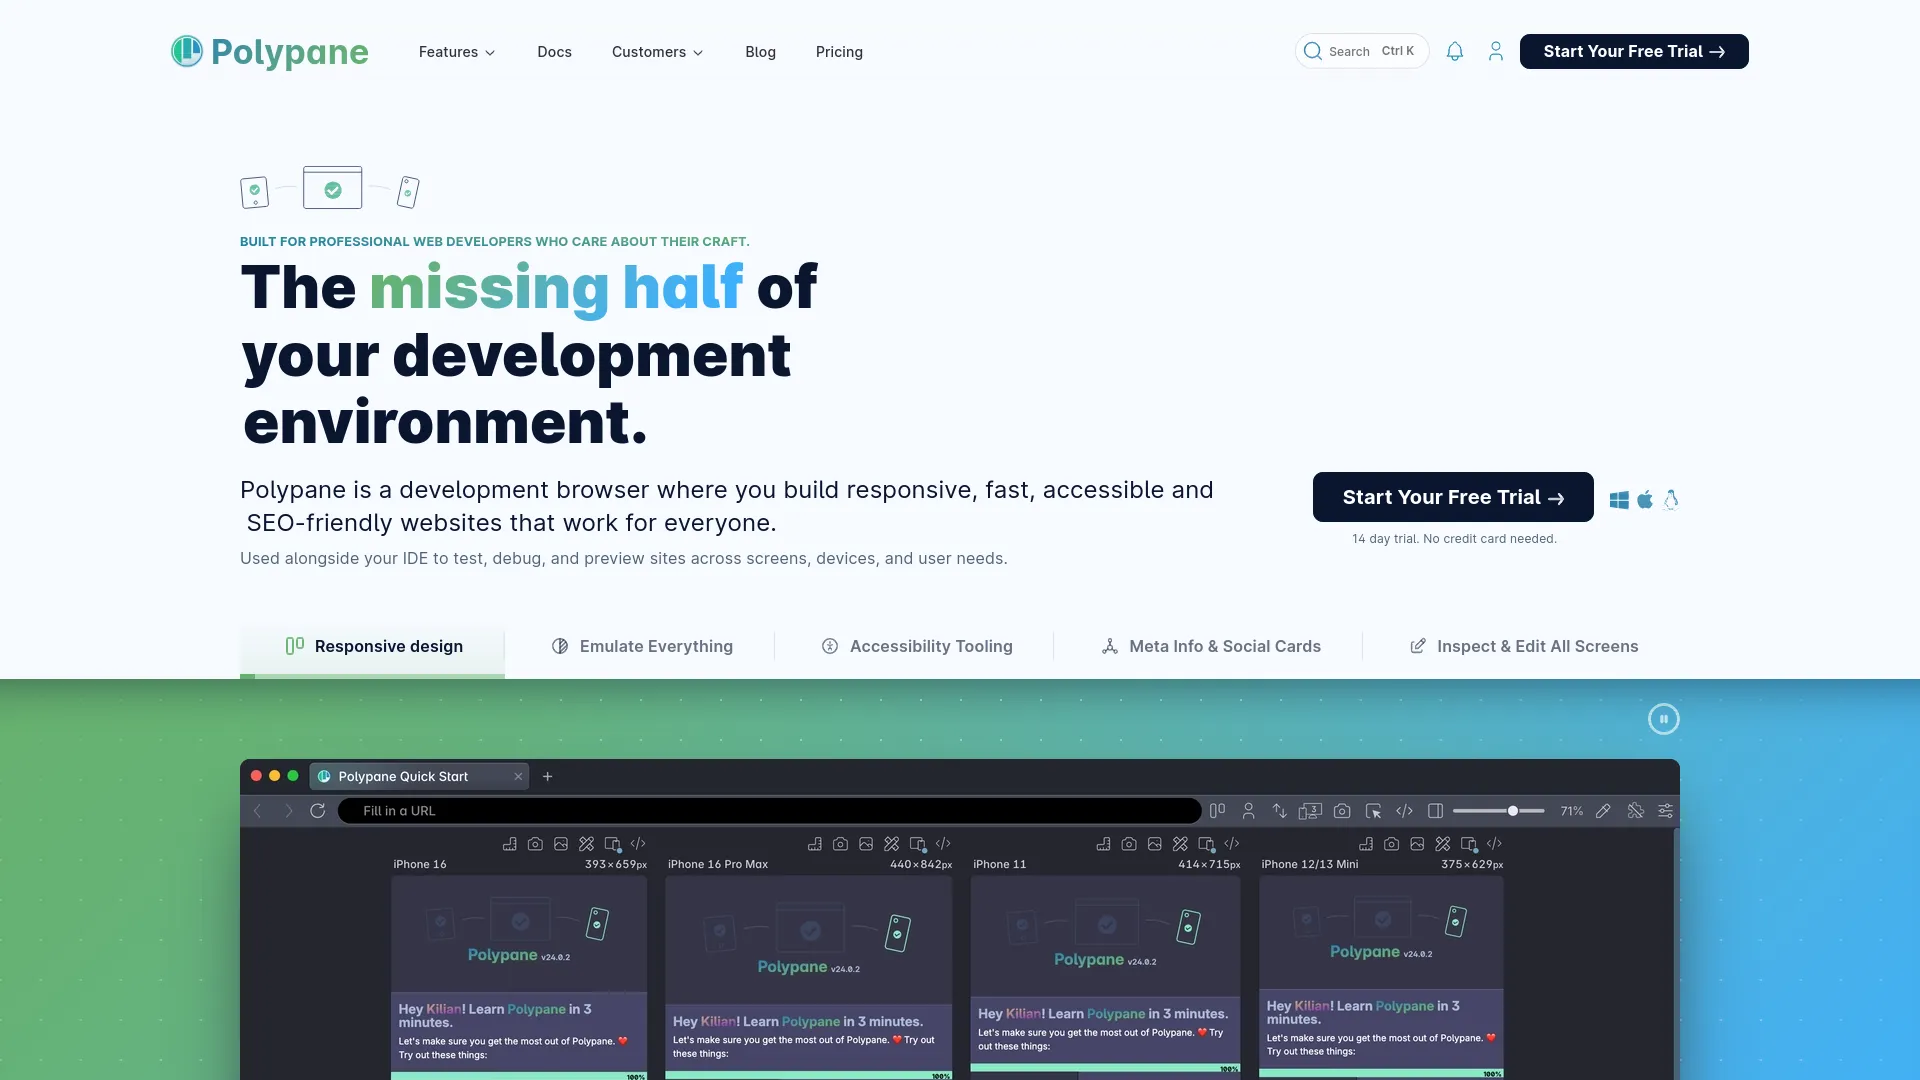Image resolution: width=1920 pixels, height=1080 pixels.
Task: Reload the page in the demo browser
Action: coord(318,811)
